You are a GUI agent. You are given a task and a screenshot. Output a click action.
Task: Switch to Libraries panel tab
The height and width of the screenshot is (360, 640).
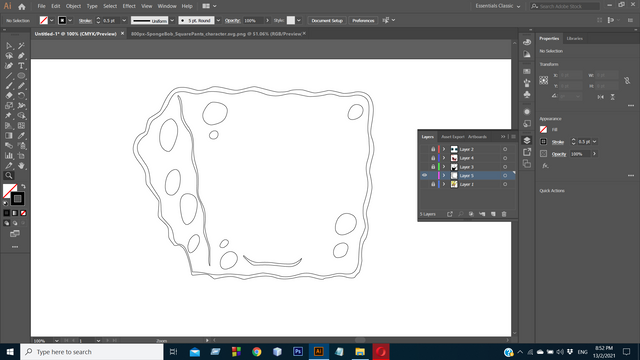575,38
